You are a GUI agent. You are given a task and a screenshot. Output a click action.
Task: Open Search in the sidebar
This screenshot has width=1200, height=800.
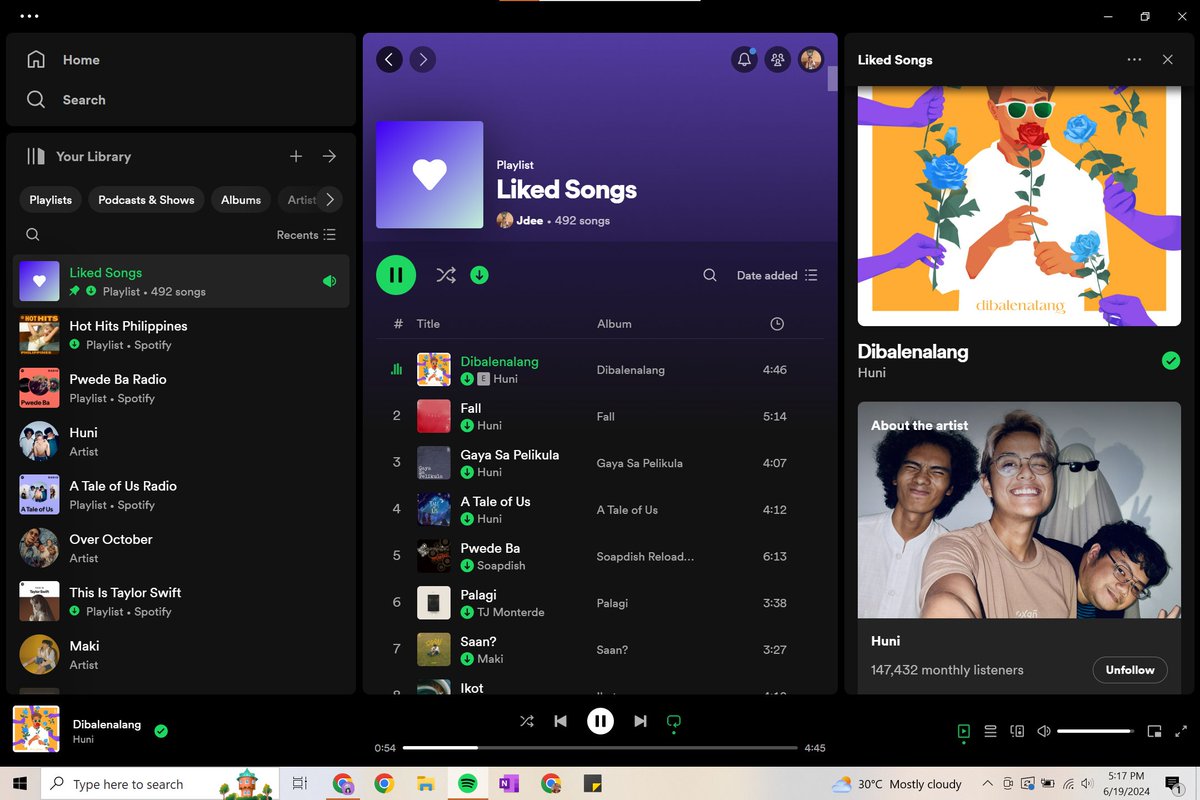click(66, 100)
